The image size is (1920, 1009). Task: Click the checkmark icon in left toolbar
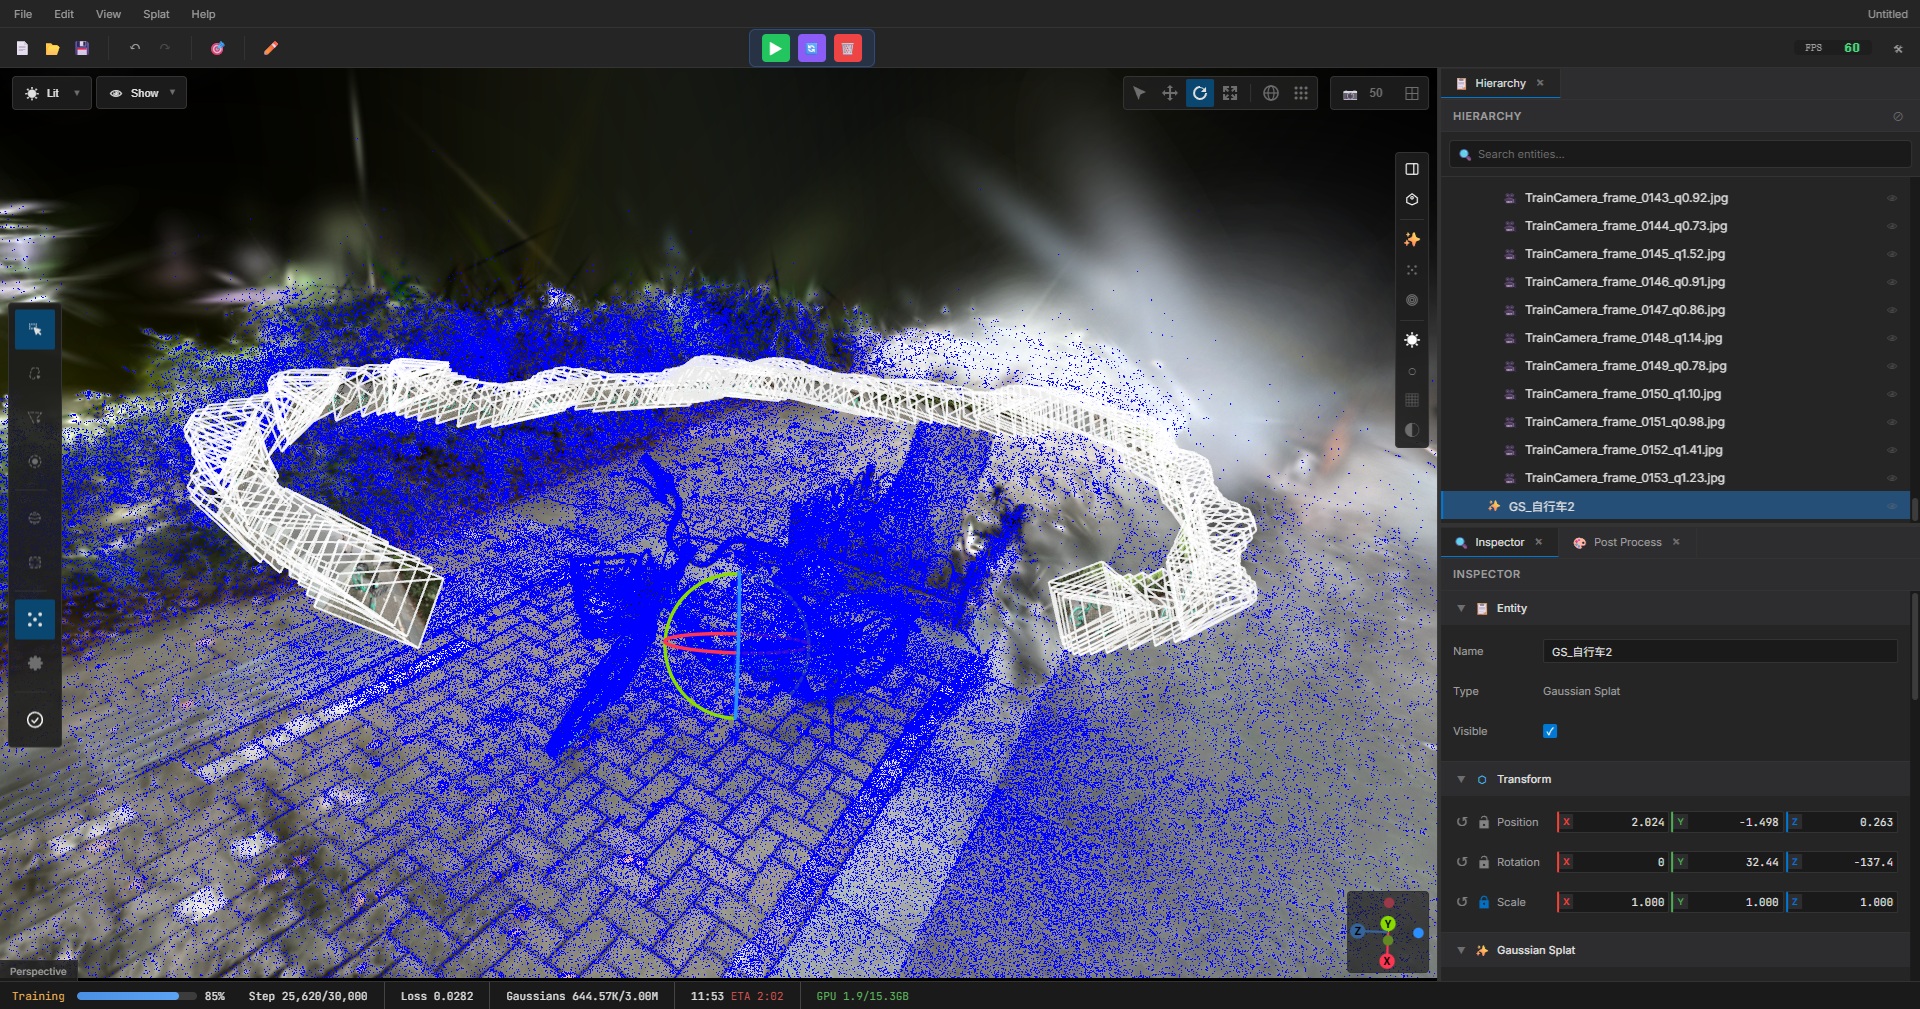[x=35, y=720]
